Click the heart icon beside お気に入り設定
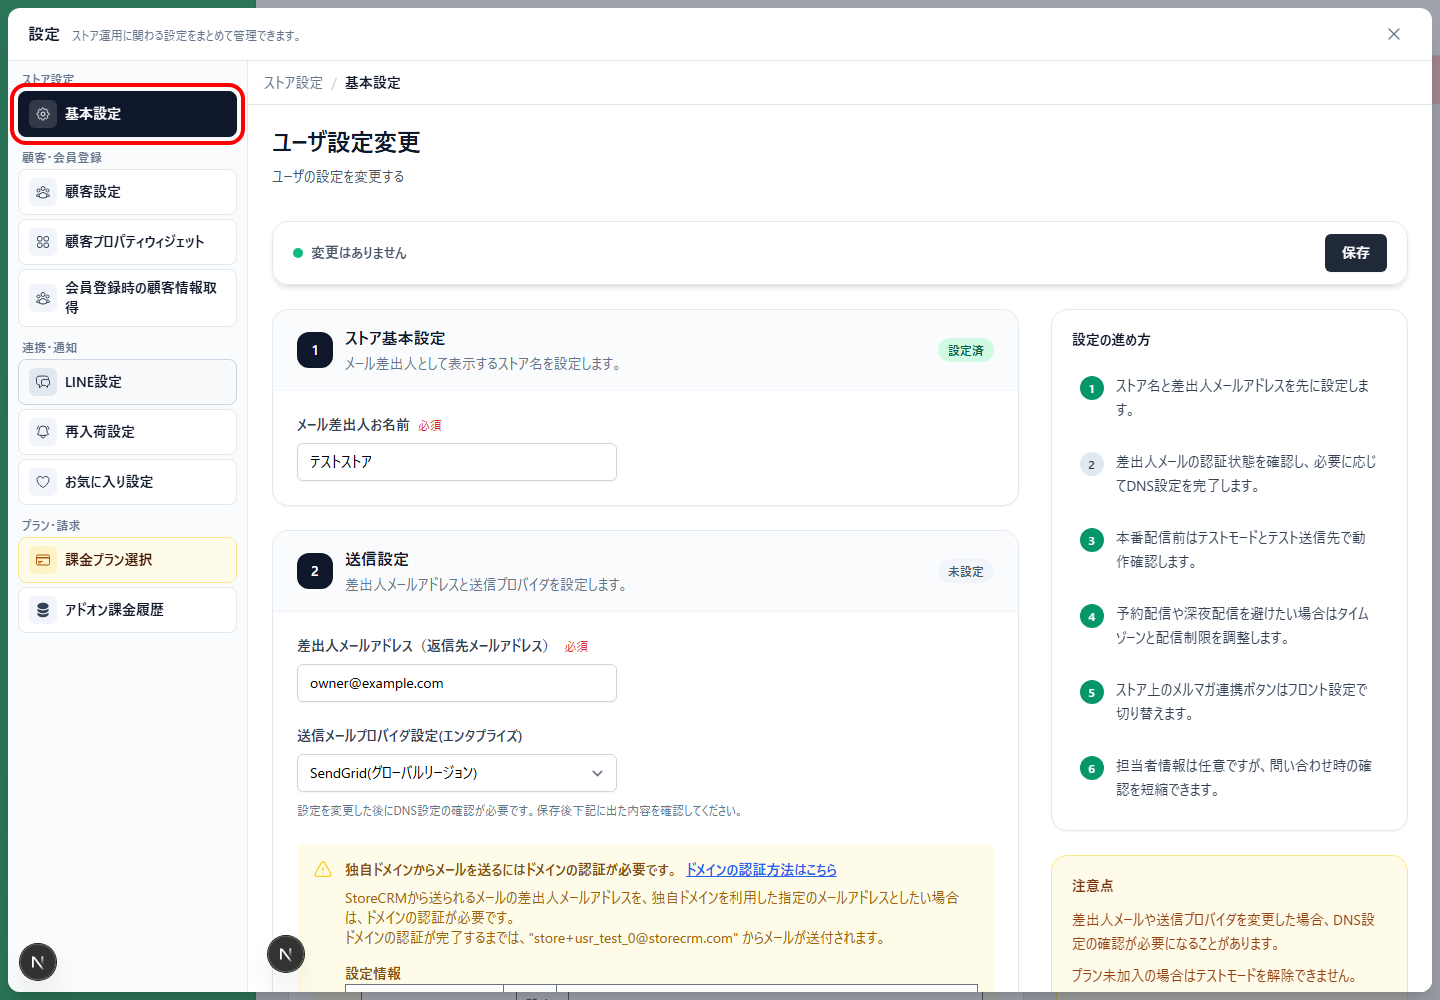Viewport: 1440px width, 1000px height. point(43,482)
